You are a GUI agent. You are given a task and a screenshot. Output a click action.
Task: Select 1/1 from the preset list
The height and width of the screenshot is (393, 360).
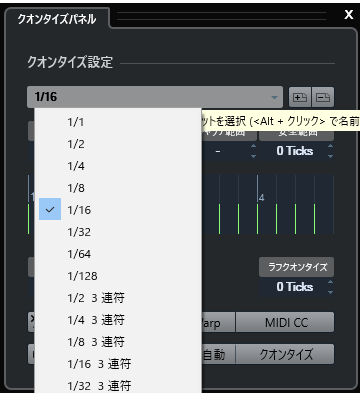click(x=118, y=122)
